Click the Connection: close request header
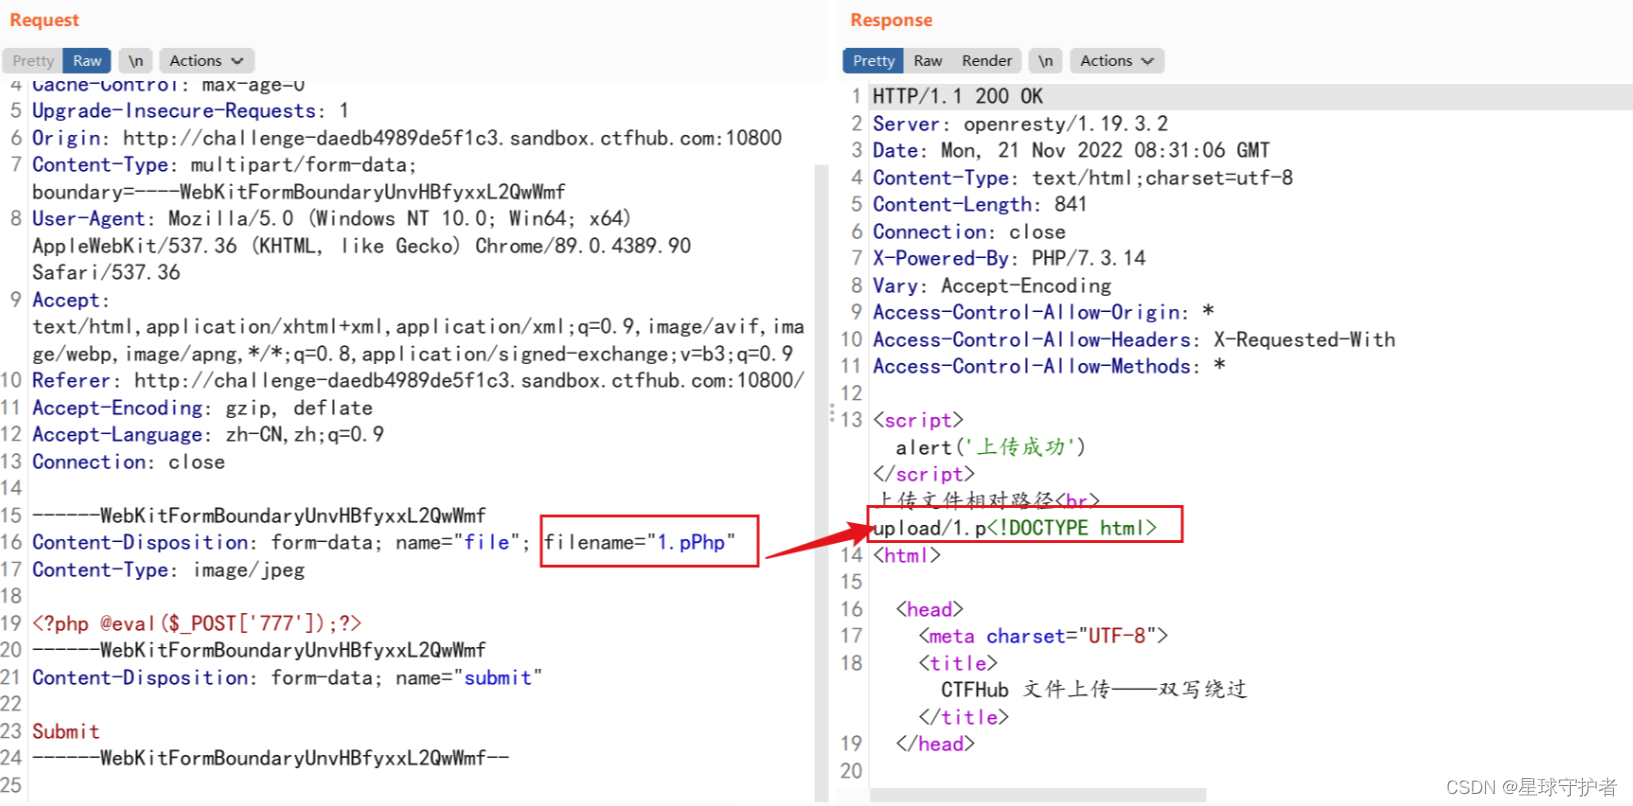Viewport: 1633px width, 806px height. coord(128,462)
